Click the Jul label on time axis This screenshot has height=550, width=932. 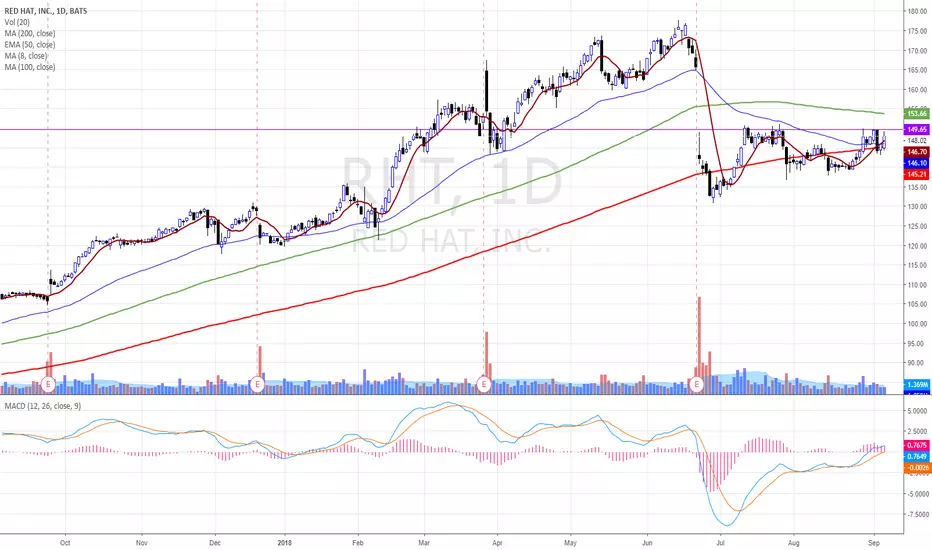pyautogui.click(x=720, y=543)
